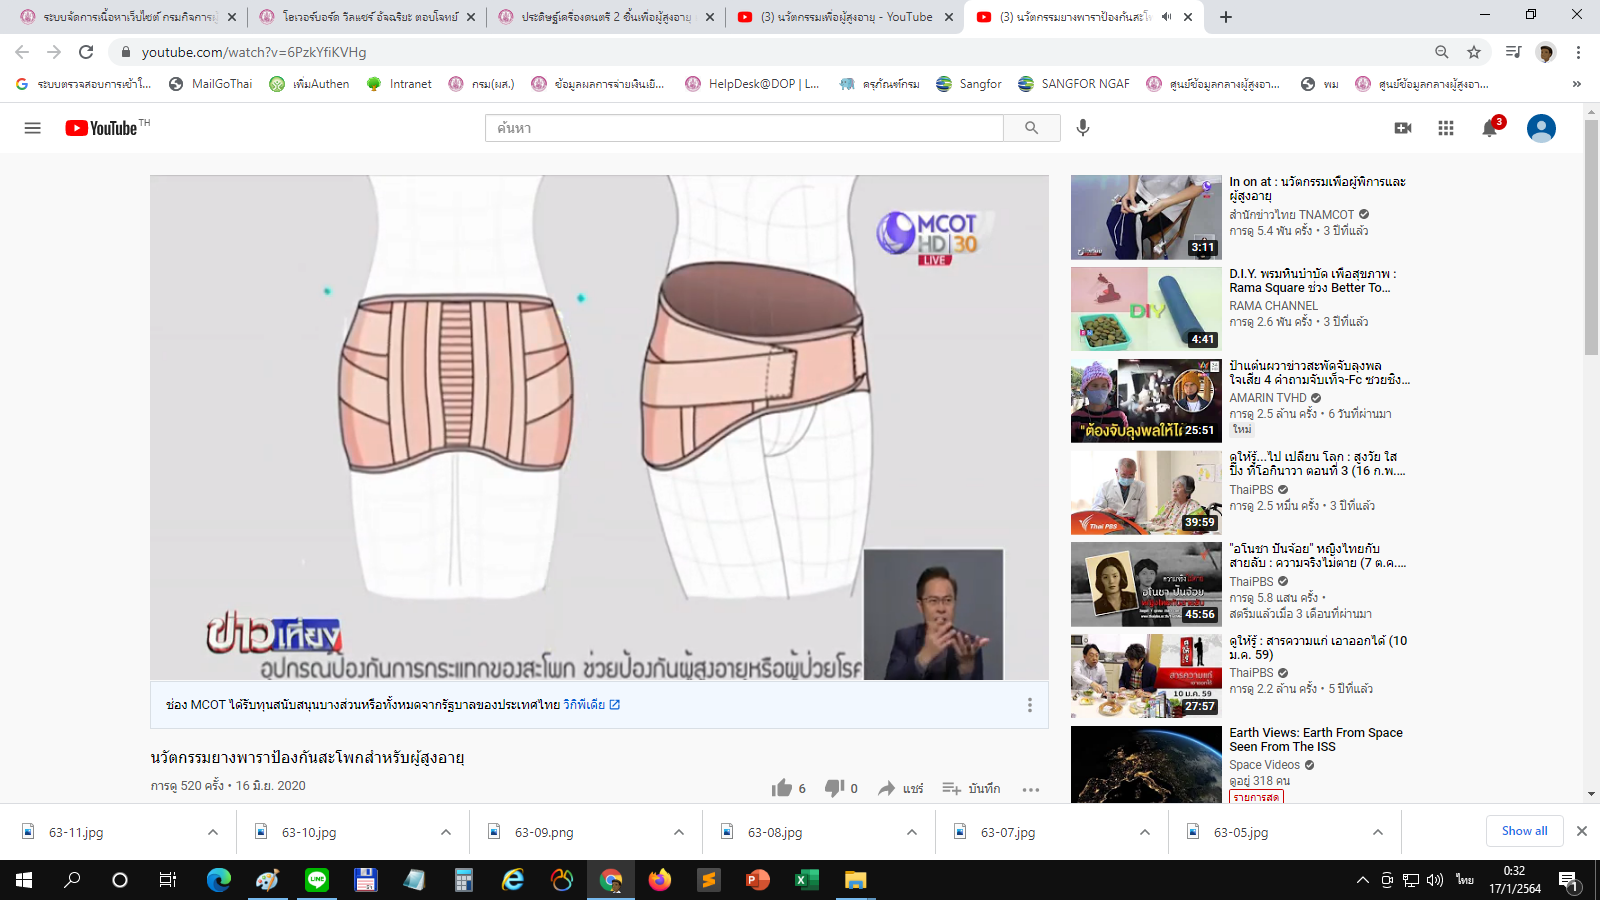Click the YouTube search input field

tap(744, 128)
